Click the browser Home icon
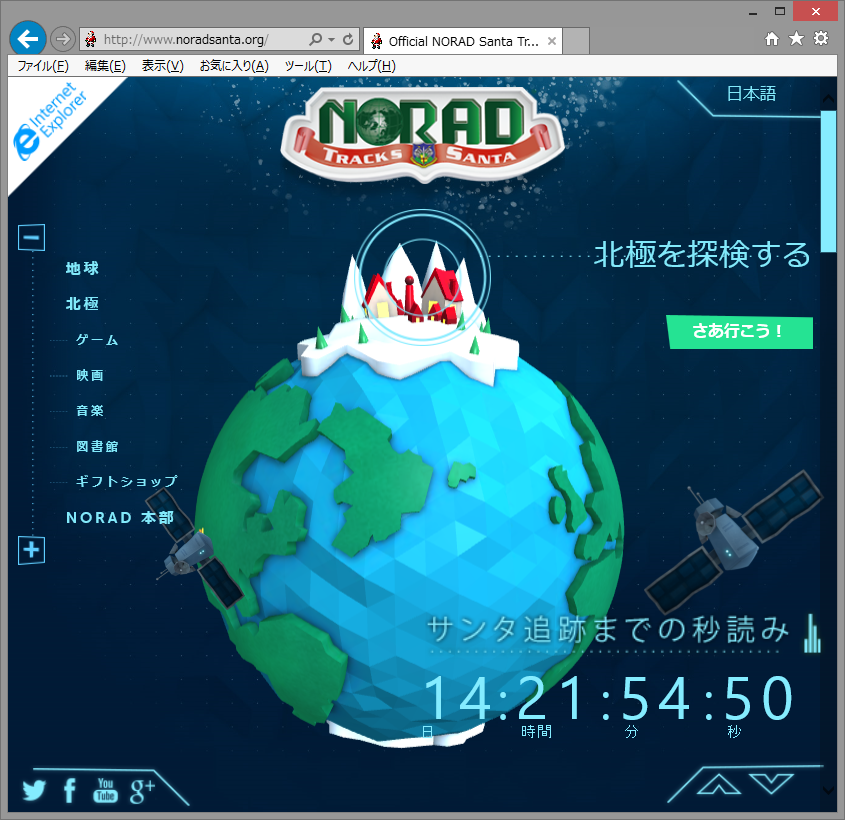845x820 pixels. 771,37
